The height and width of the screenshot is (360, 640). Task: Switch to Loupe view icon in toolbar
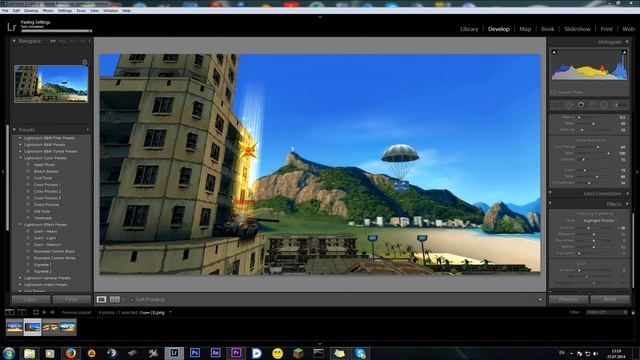pyautogui.click(x=101, y=300)
